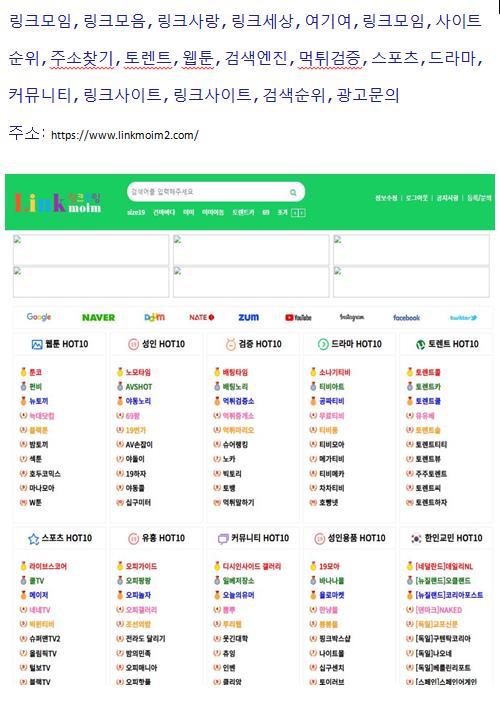Screen dimensions: 500x713
Task: Open the [독일]구텐탁코리아 link
Action: (x=443, y=639)
